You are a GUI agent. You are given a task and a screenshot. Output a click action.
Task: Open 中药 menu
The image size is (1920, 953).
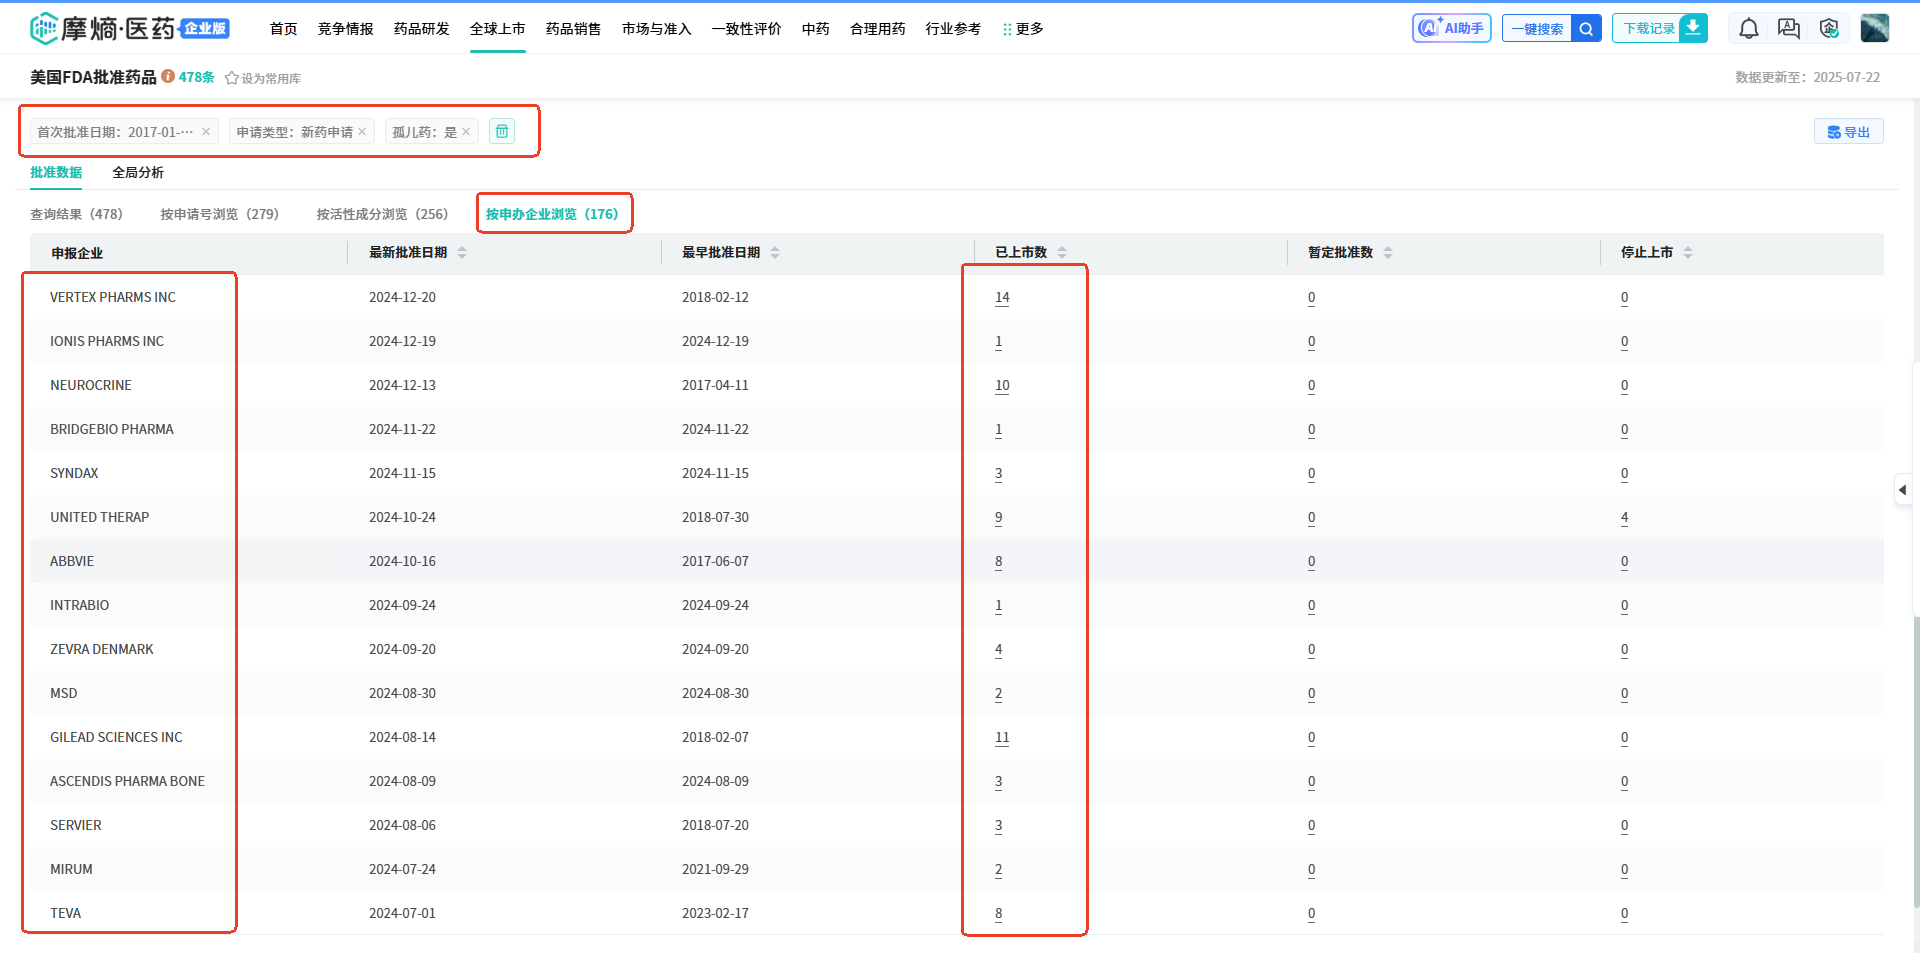(x=816, y=29)
